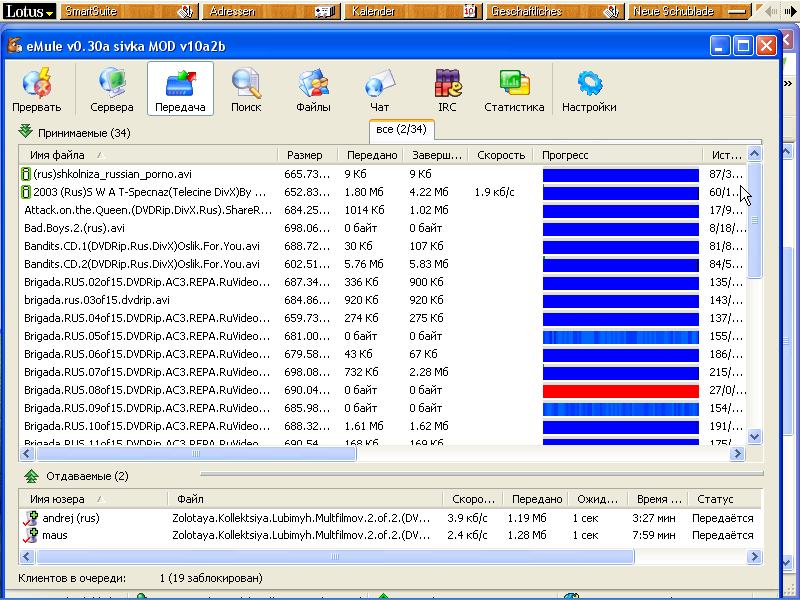Image resolution: width=800 pixels, height=600 pixels.
Task: Sort downloads by Передано column header
Action: click(x=372, y=155)
